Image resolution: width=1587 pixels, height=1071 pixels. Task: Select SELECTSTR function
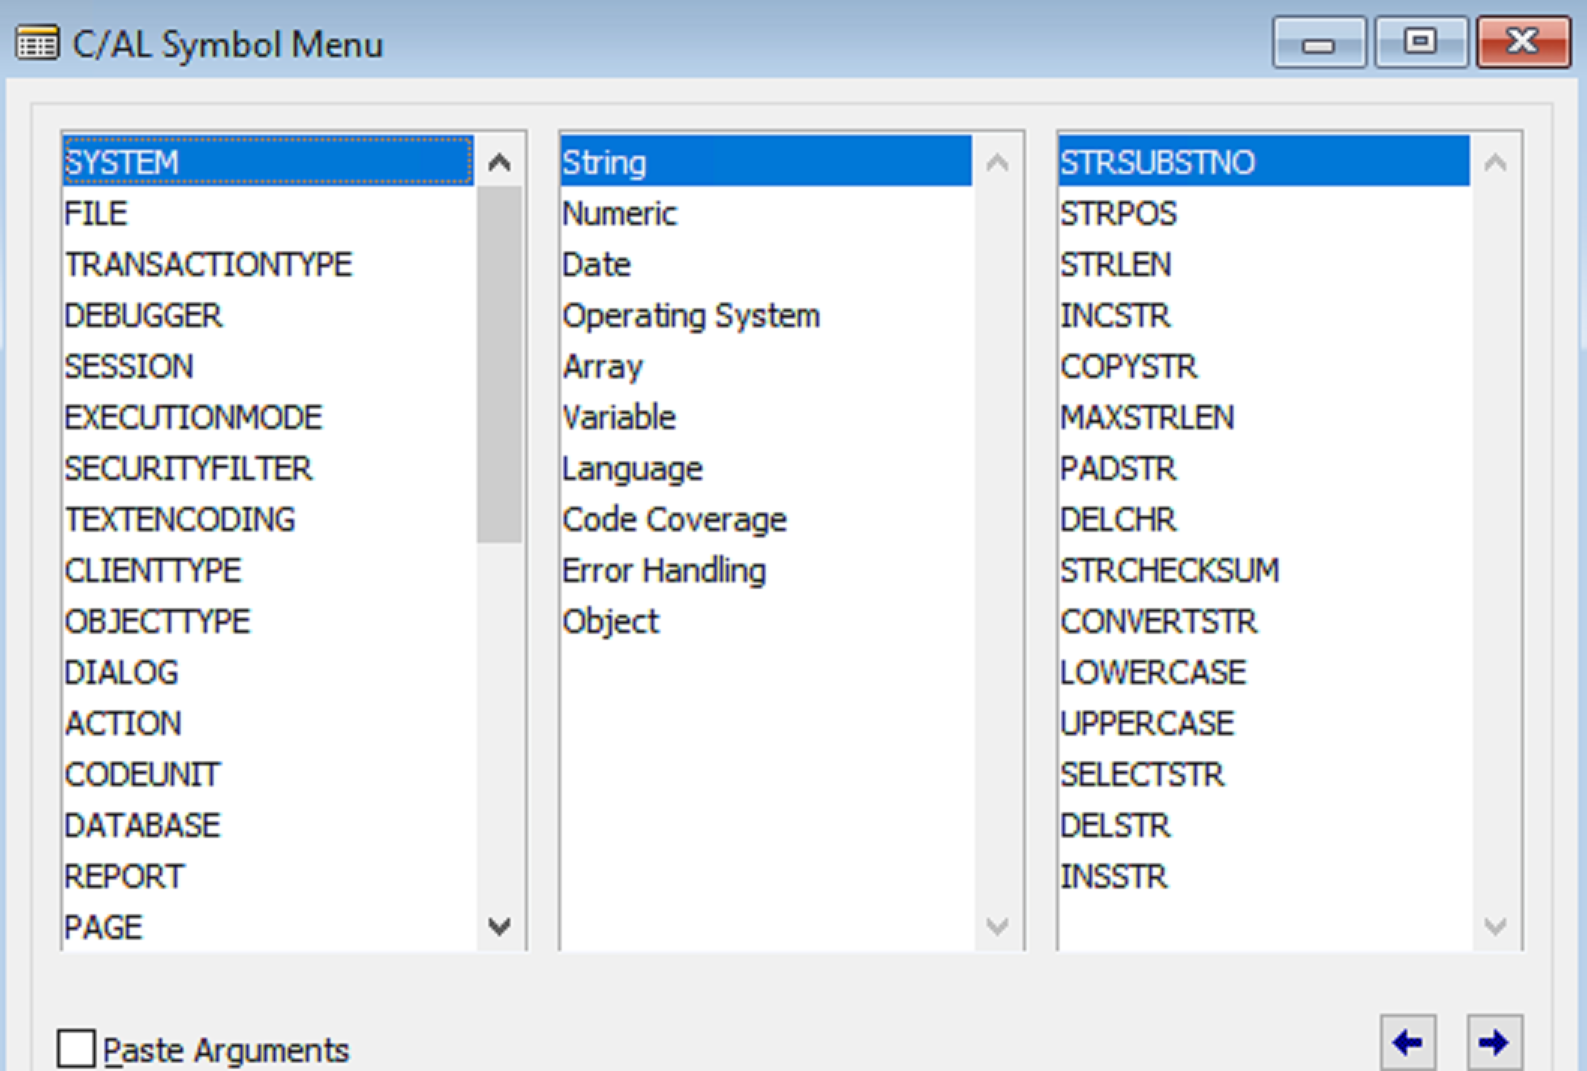pyautogui.click(x=1264, y=774)
